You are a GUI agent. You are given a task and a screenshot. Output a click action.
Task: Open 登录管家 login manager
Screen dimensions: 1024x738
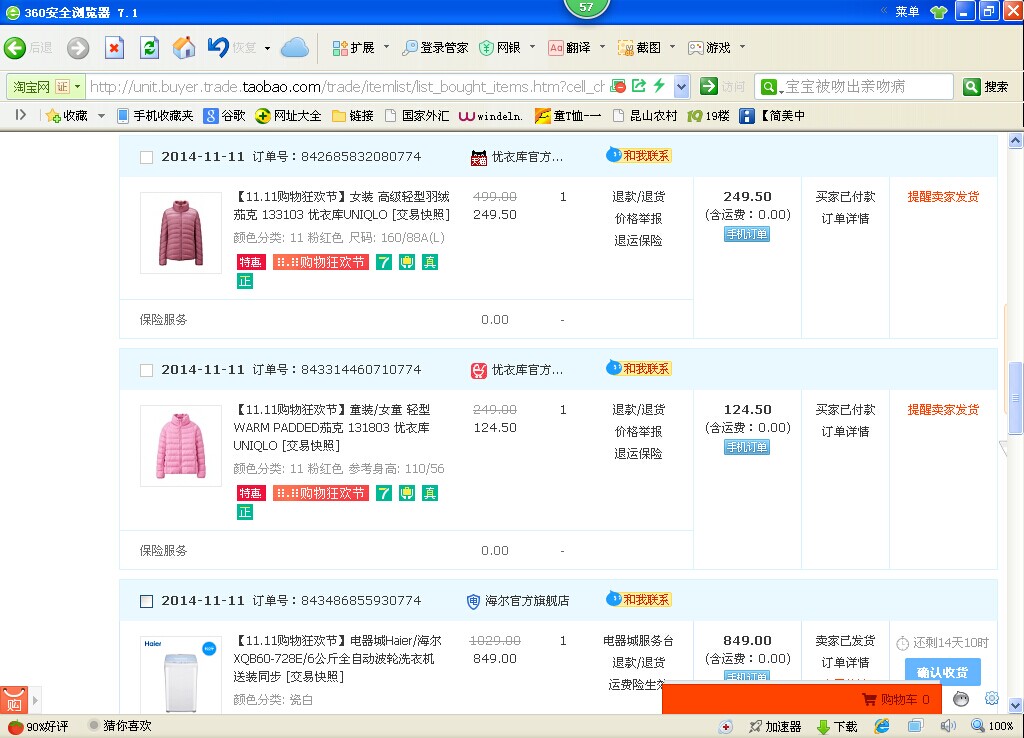(435, 48)
